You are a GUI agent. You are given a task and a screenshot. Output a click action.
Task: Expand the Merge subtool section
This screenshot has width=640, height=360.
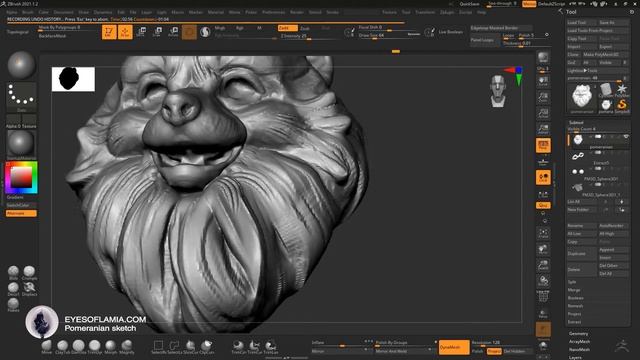[x=574, y=290]
